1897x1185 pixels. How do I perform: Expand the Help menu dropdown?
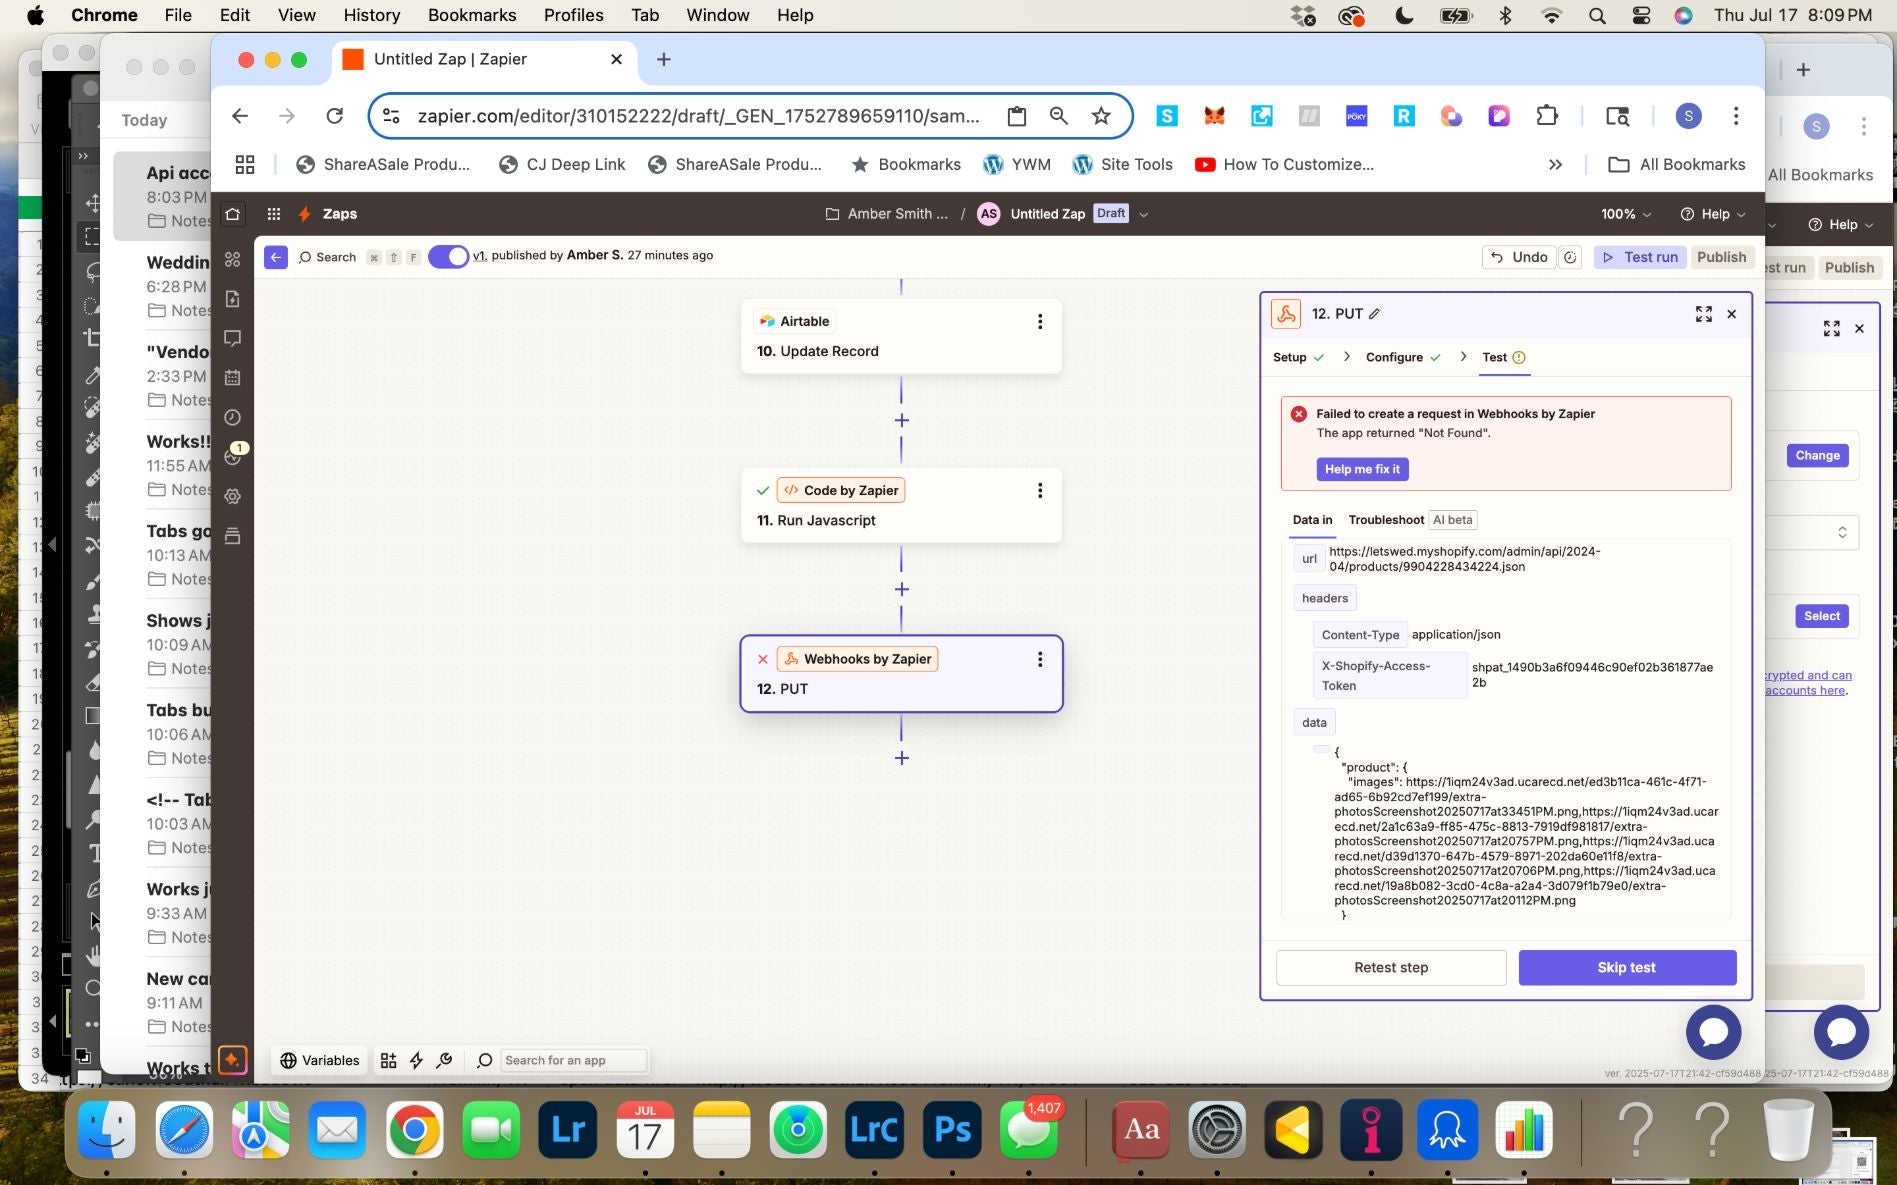[1713, 214]
